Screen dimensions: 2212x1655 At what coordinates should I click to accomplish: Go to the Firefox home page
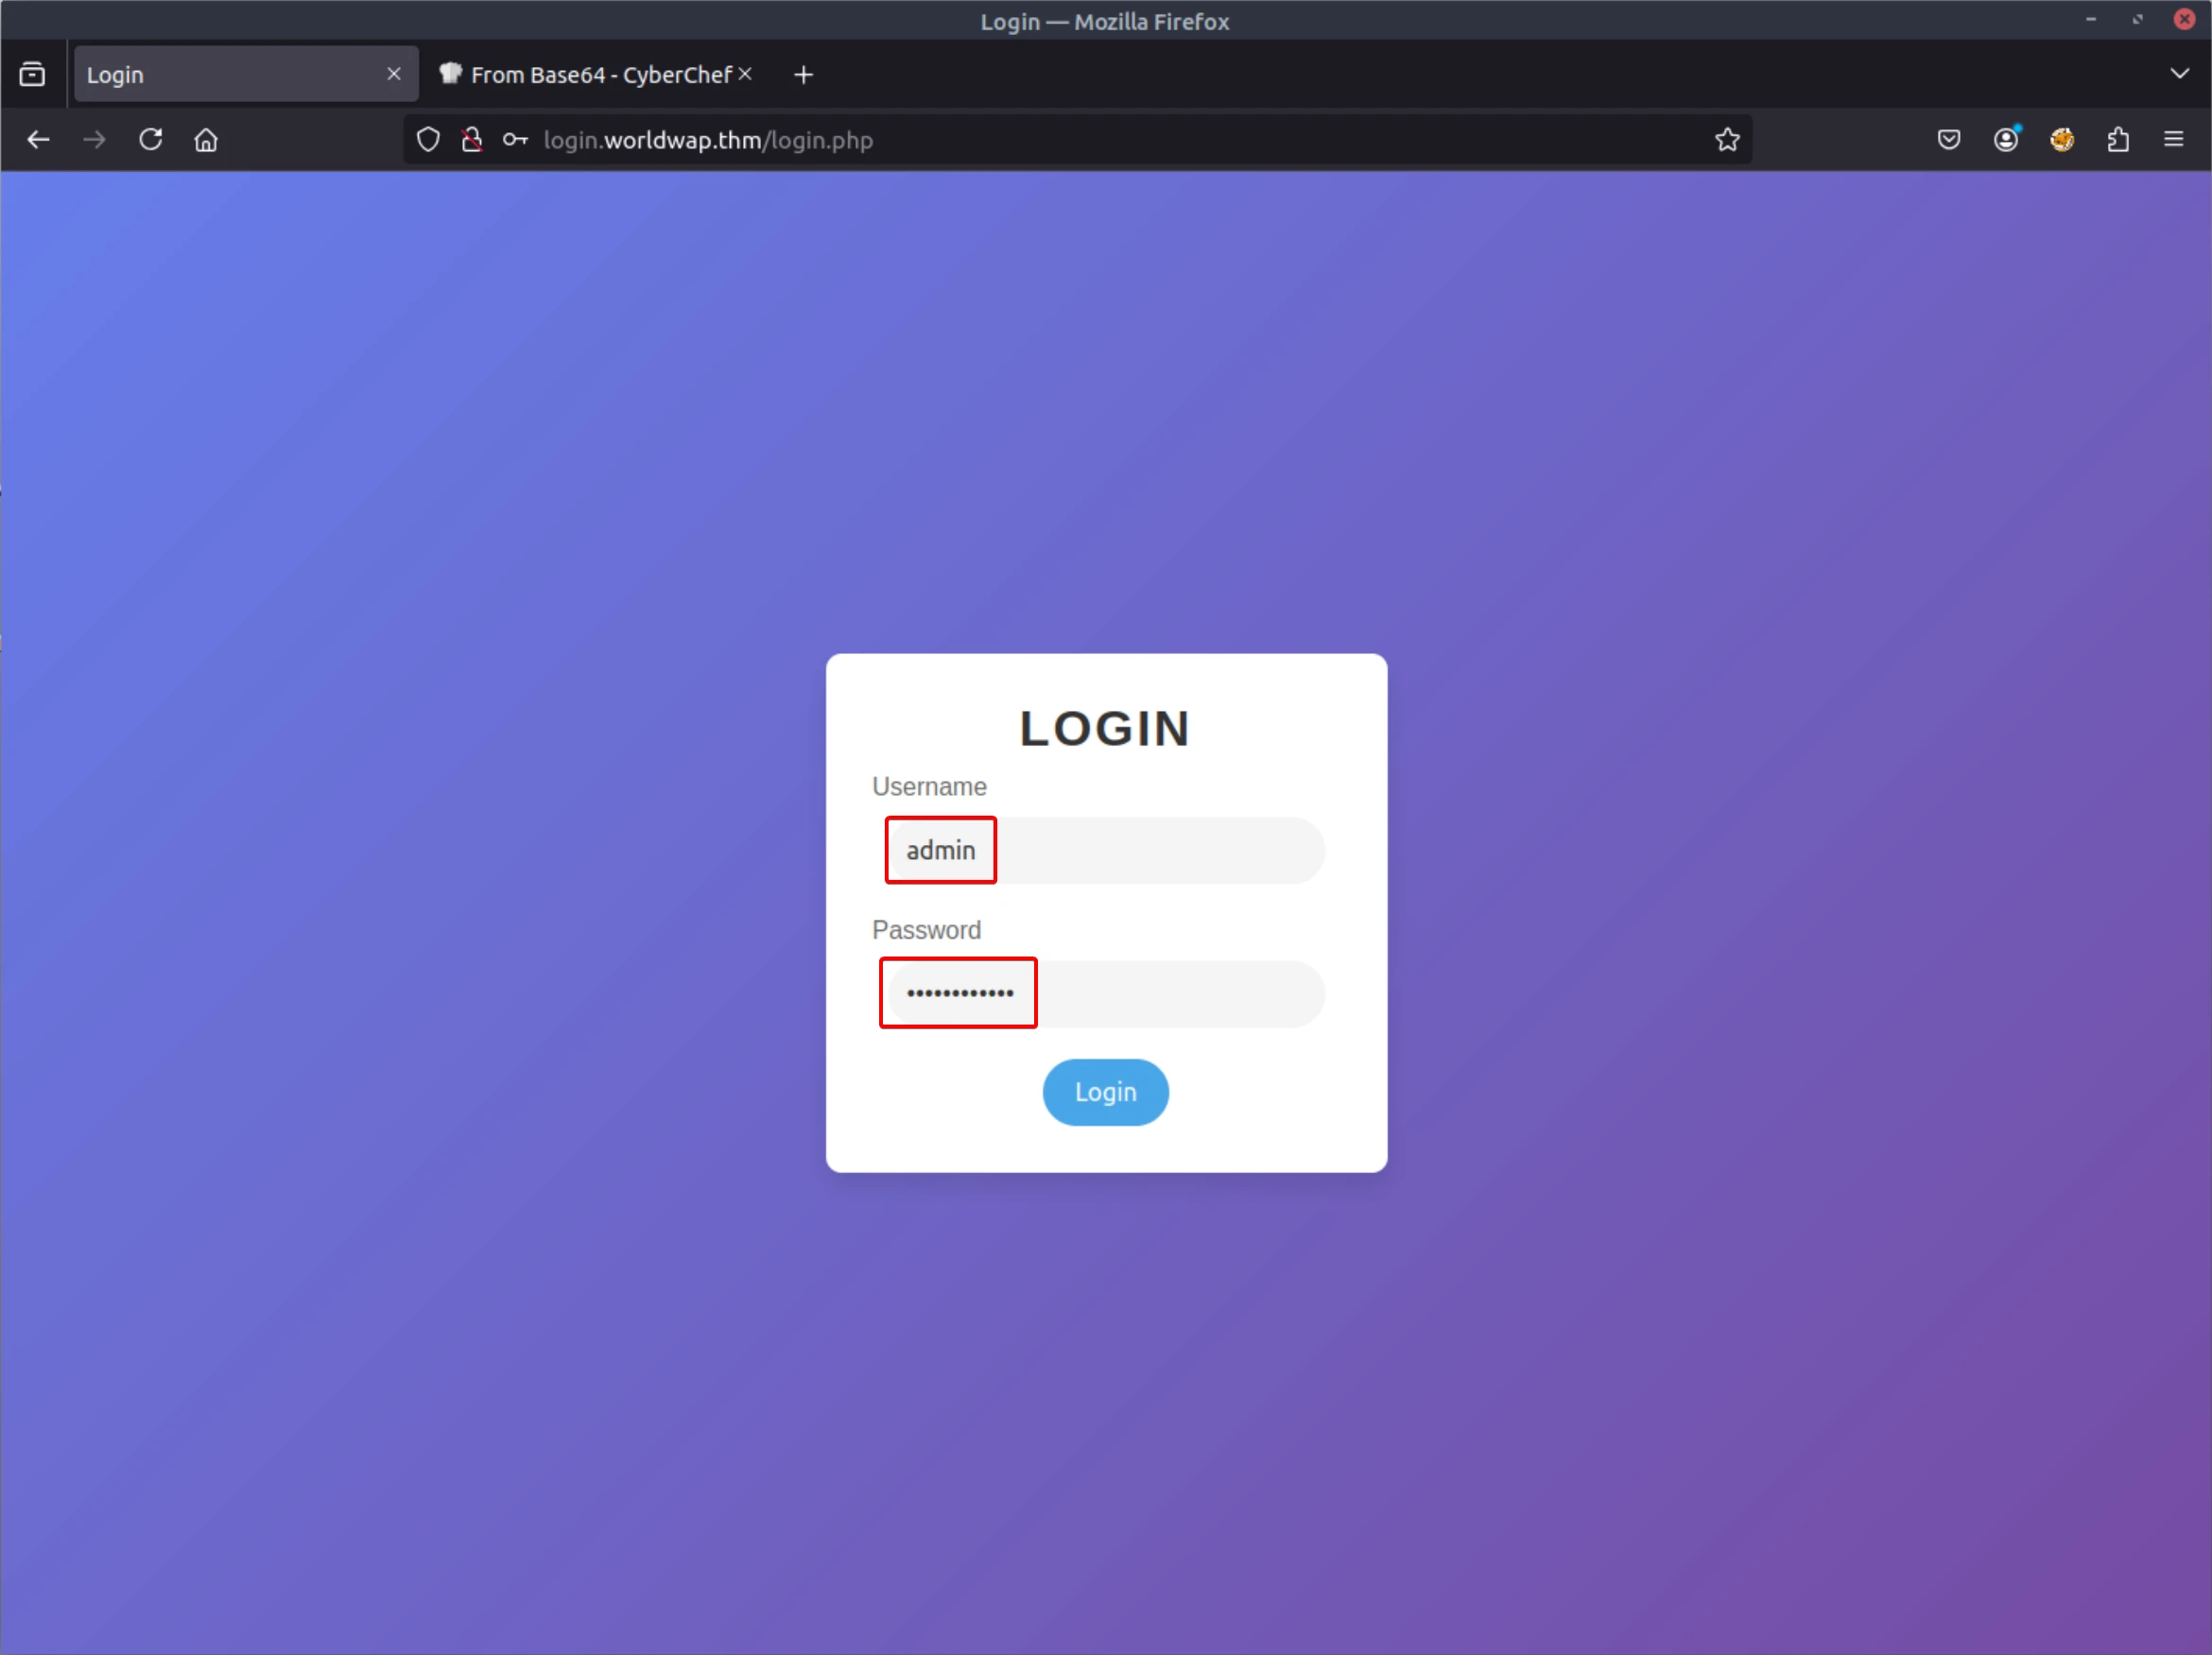pos(206,140)
